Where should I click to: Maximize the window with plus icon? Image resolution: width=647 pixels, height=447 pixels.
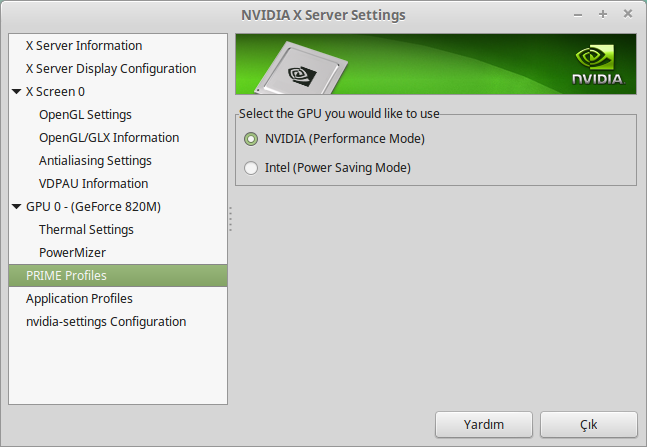pos(603,14)
